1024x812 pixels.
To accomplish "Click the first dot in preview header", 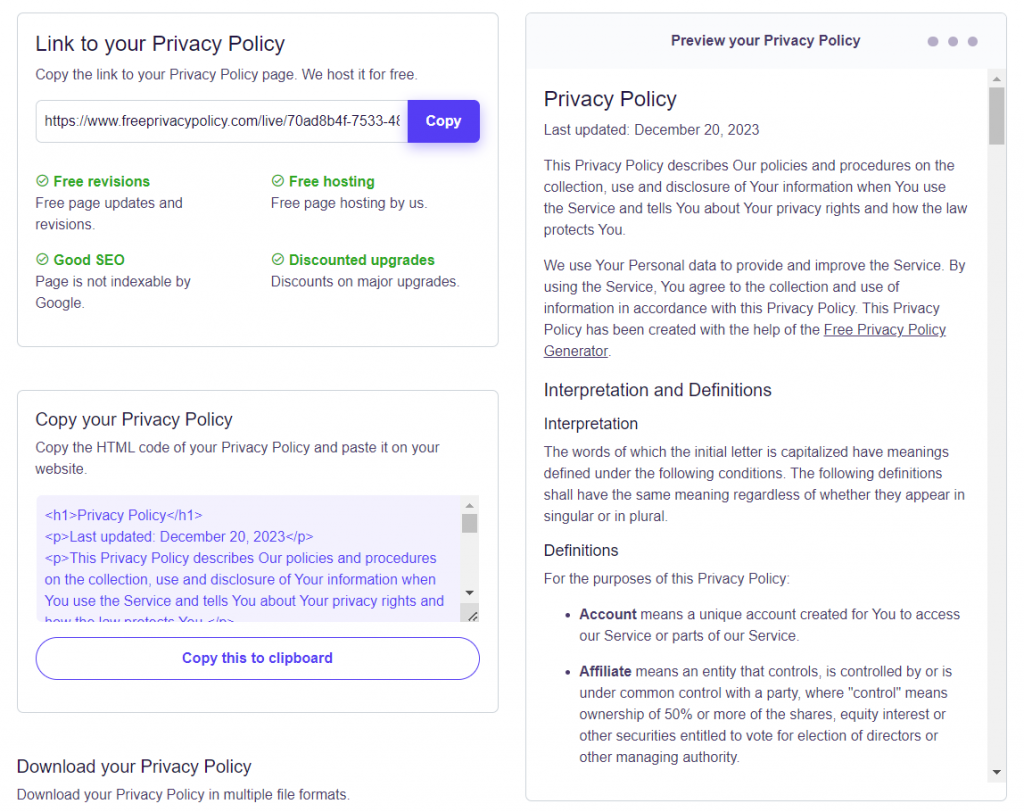I will coord(932,41).
